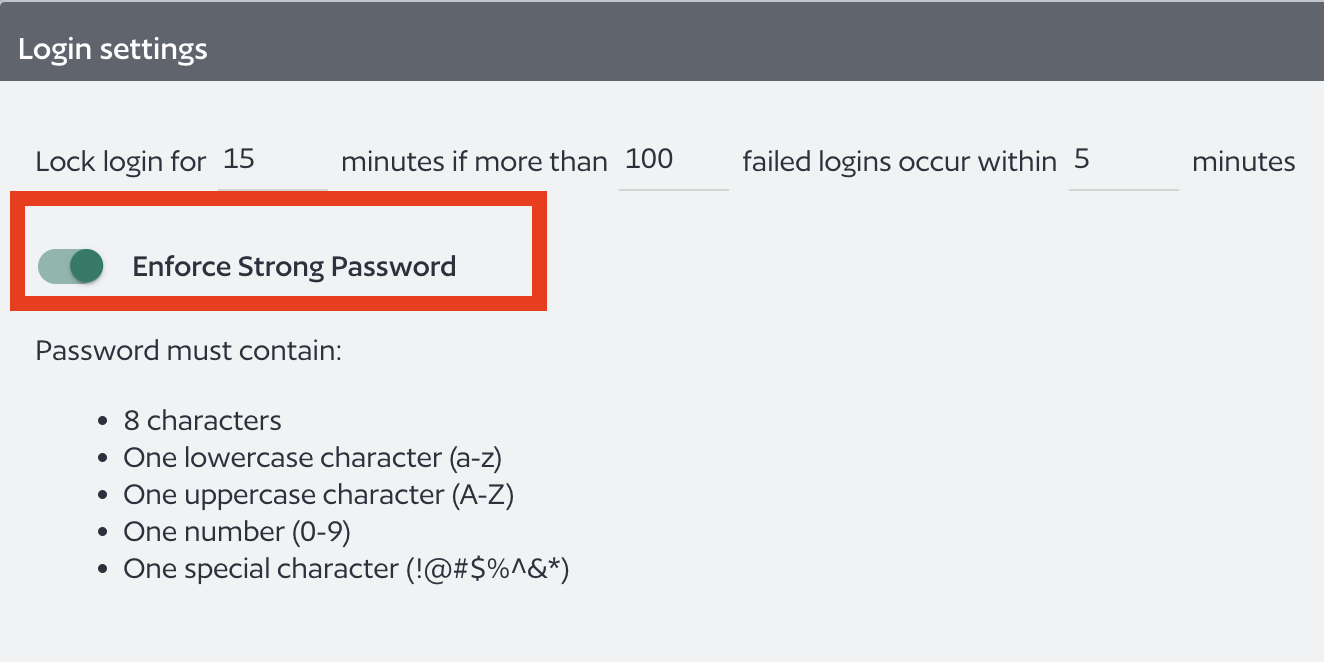This screenshot has height=662, width=1324.
Task: Select the One number requirement
Action: (x=236, y=531)
